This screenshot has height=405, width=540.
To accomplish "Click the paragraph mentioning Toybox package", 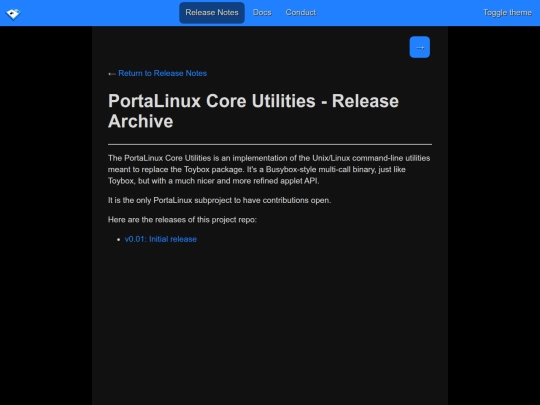I will tap(269, 169).
